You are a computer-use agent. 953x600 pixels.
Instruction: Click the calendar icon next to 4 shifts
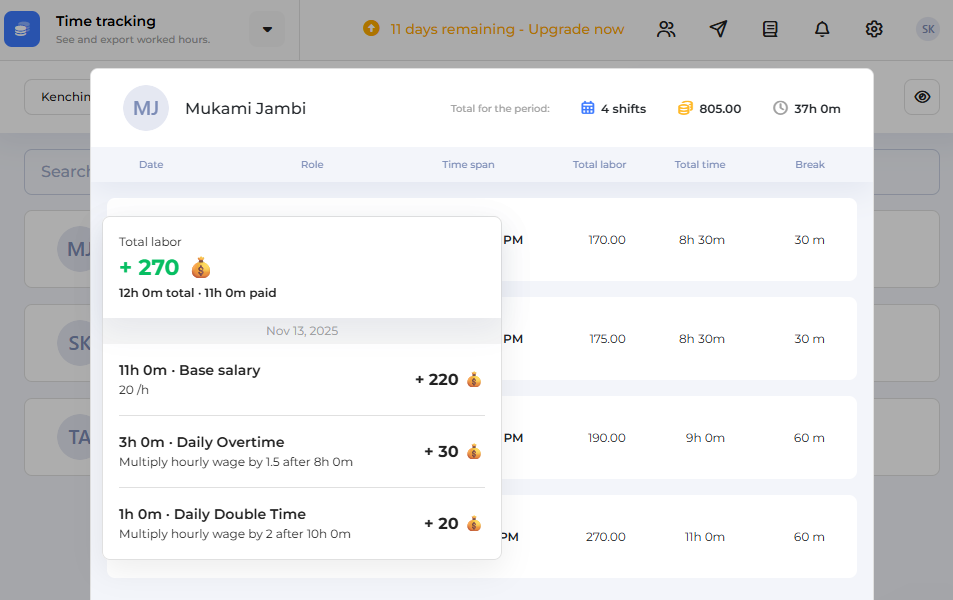[x=585, y=108]
